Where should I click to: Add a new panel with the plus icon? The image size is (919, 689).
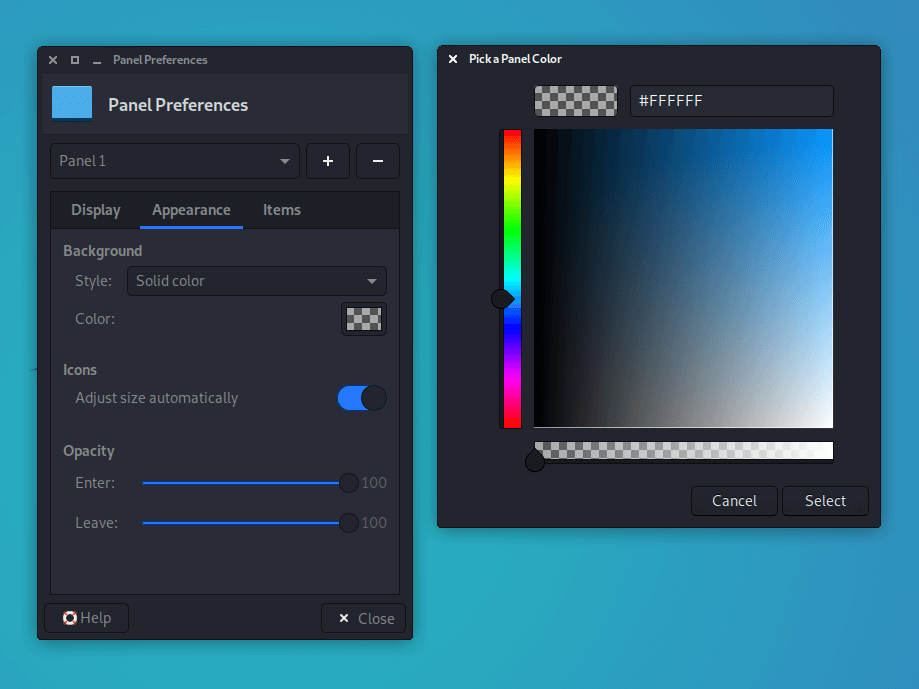(328, 161)
